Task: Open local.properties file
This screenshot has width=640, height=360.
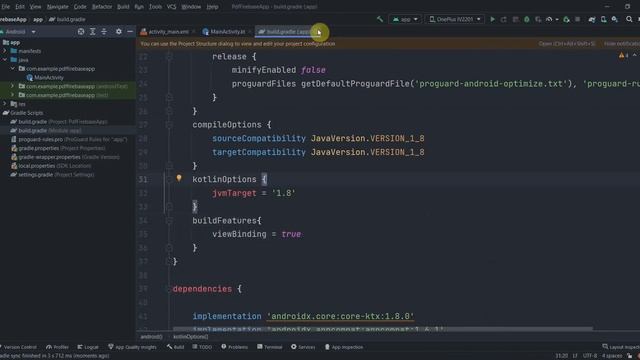Action: click(x=51, y=166)
